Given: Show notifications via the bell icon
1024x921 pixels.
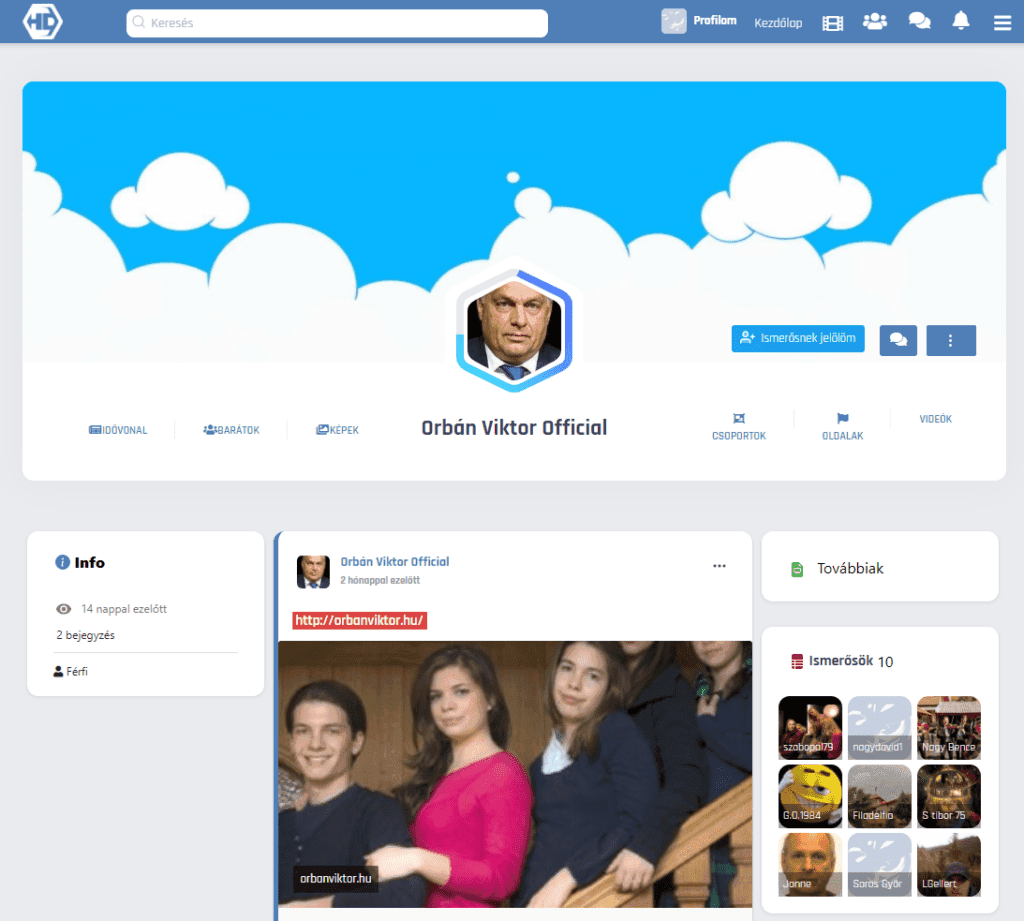Looking at the screenshot, I should [960, 22].
